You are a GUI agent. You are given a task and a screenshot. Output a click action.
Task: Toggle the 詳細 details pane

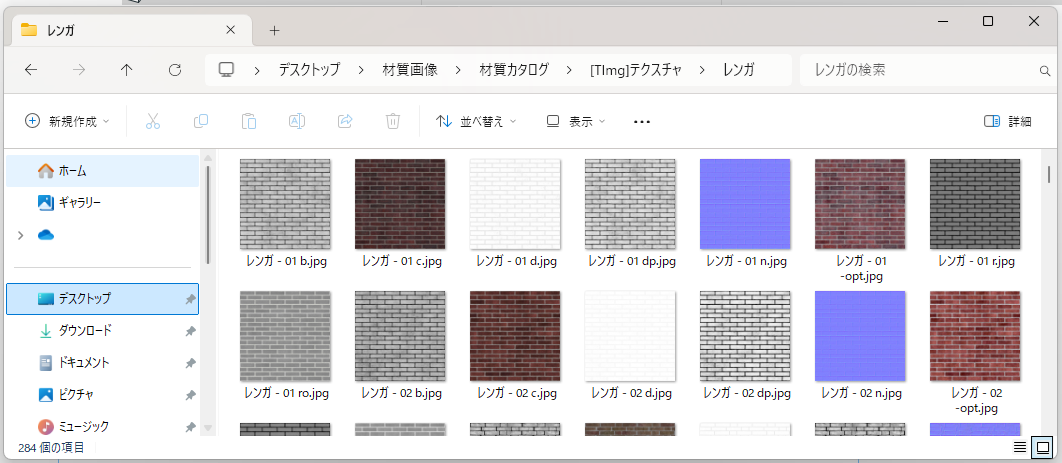point(1008,121)
